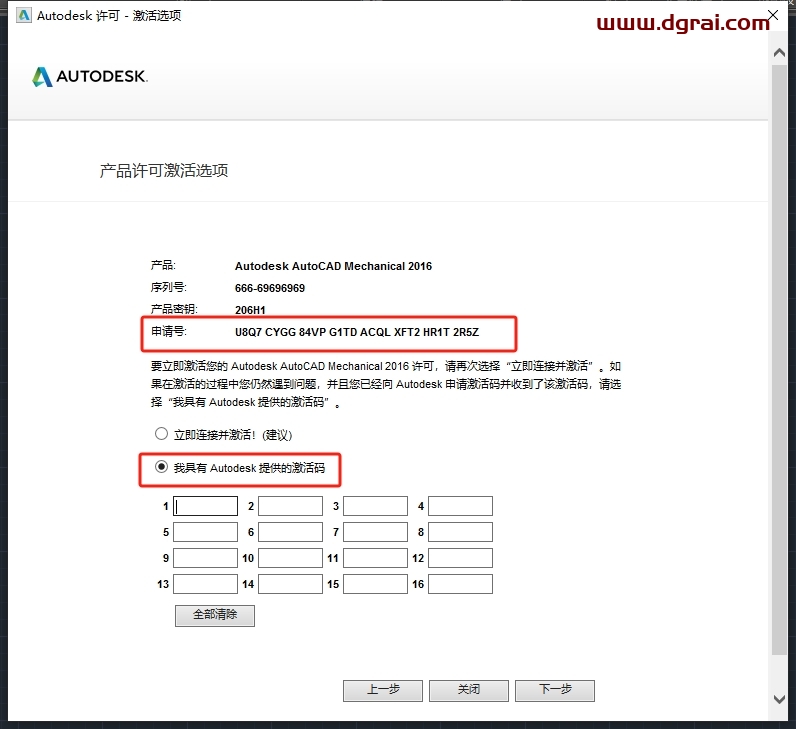Click activation code field 11

click(x=376, y=558)
